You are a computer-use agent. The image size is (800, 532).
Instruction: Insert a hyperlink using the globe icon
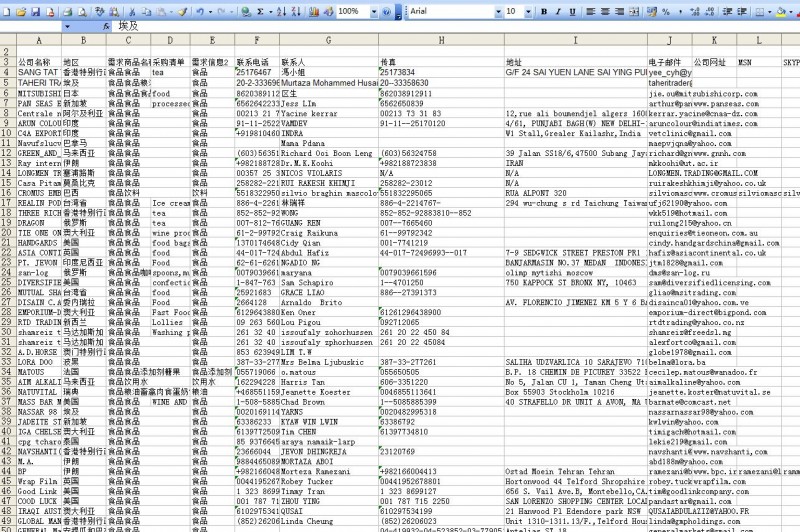245,12
